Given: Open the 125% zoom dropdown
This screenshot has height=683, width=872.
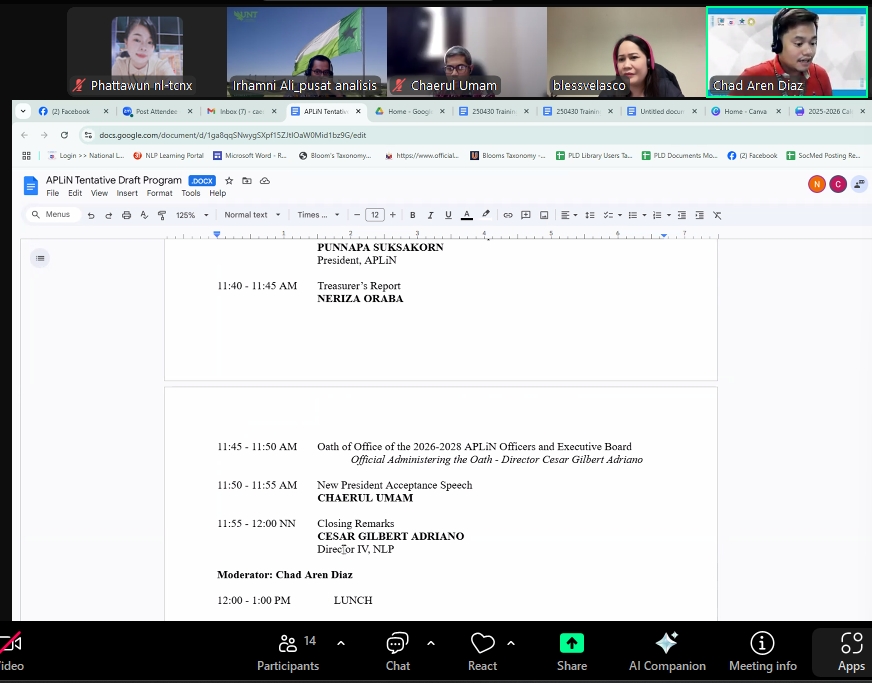Looking at the screenshot, I should click(192, 215).
